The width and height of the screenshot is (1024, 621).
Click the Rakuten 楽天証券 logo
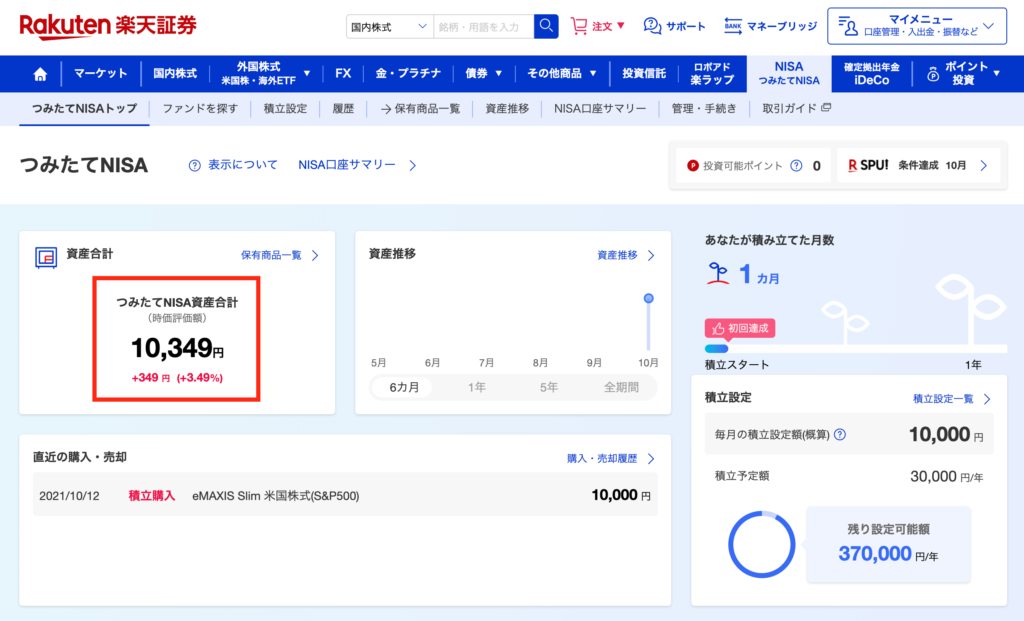tap(108, 26)
